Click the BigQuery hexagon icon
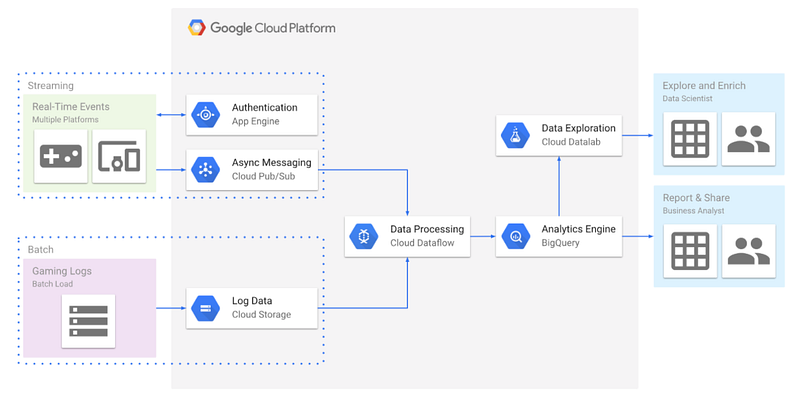The image size is (800, 400). tap(515, 236)
